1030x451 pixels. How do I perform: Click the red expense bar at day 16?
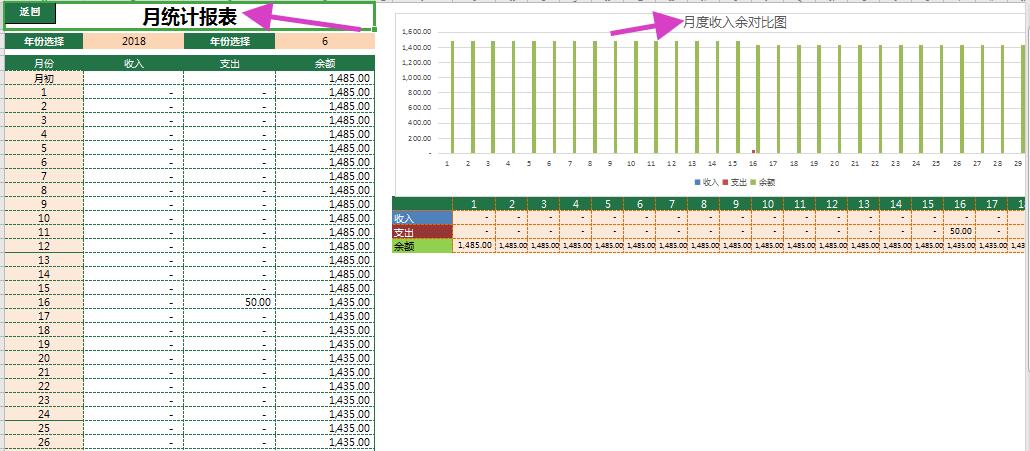(x=753, y=152)
